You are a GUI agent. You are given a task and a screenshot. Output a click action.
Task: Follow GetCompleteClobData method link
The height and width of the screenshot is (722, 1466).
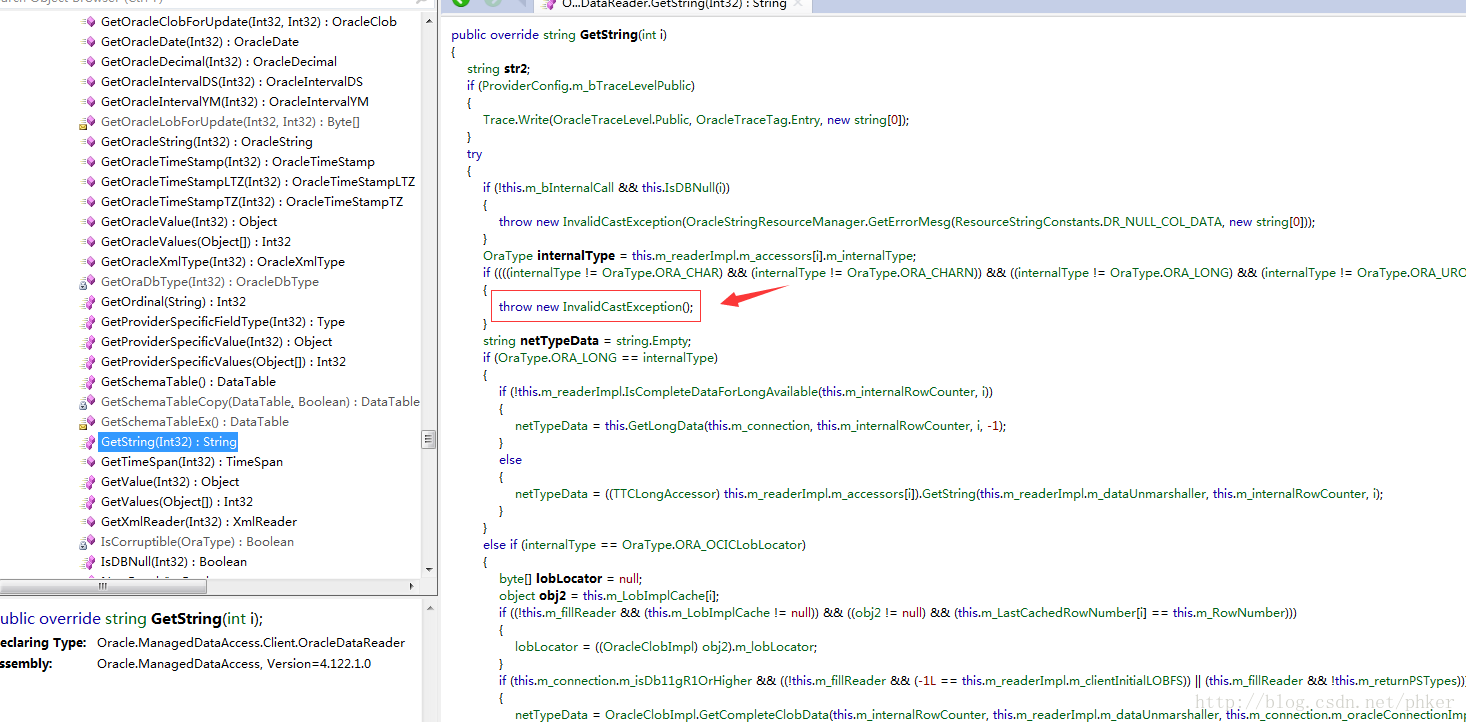coord(763,715)
